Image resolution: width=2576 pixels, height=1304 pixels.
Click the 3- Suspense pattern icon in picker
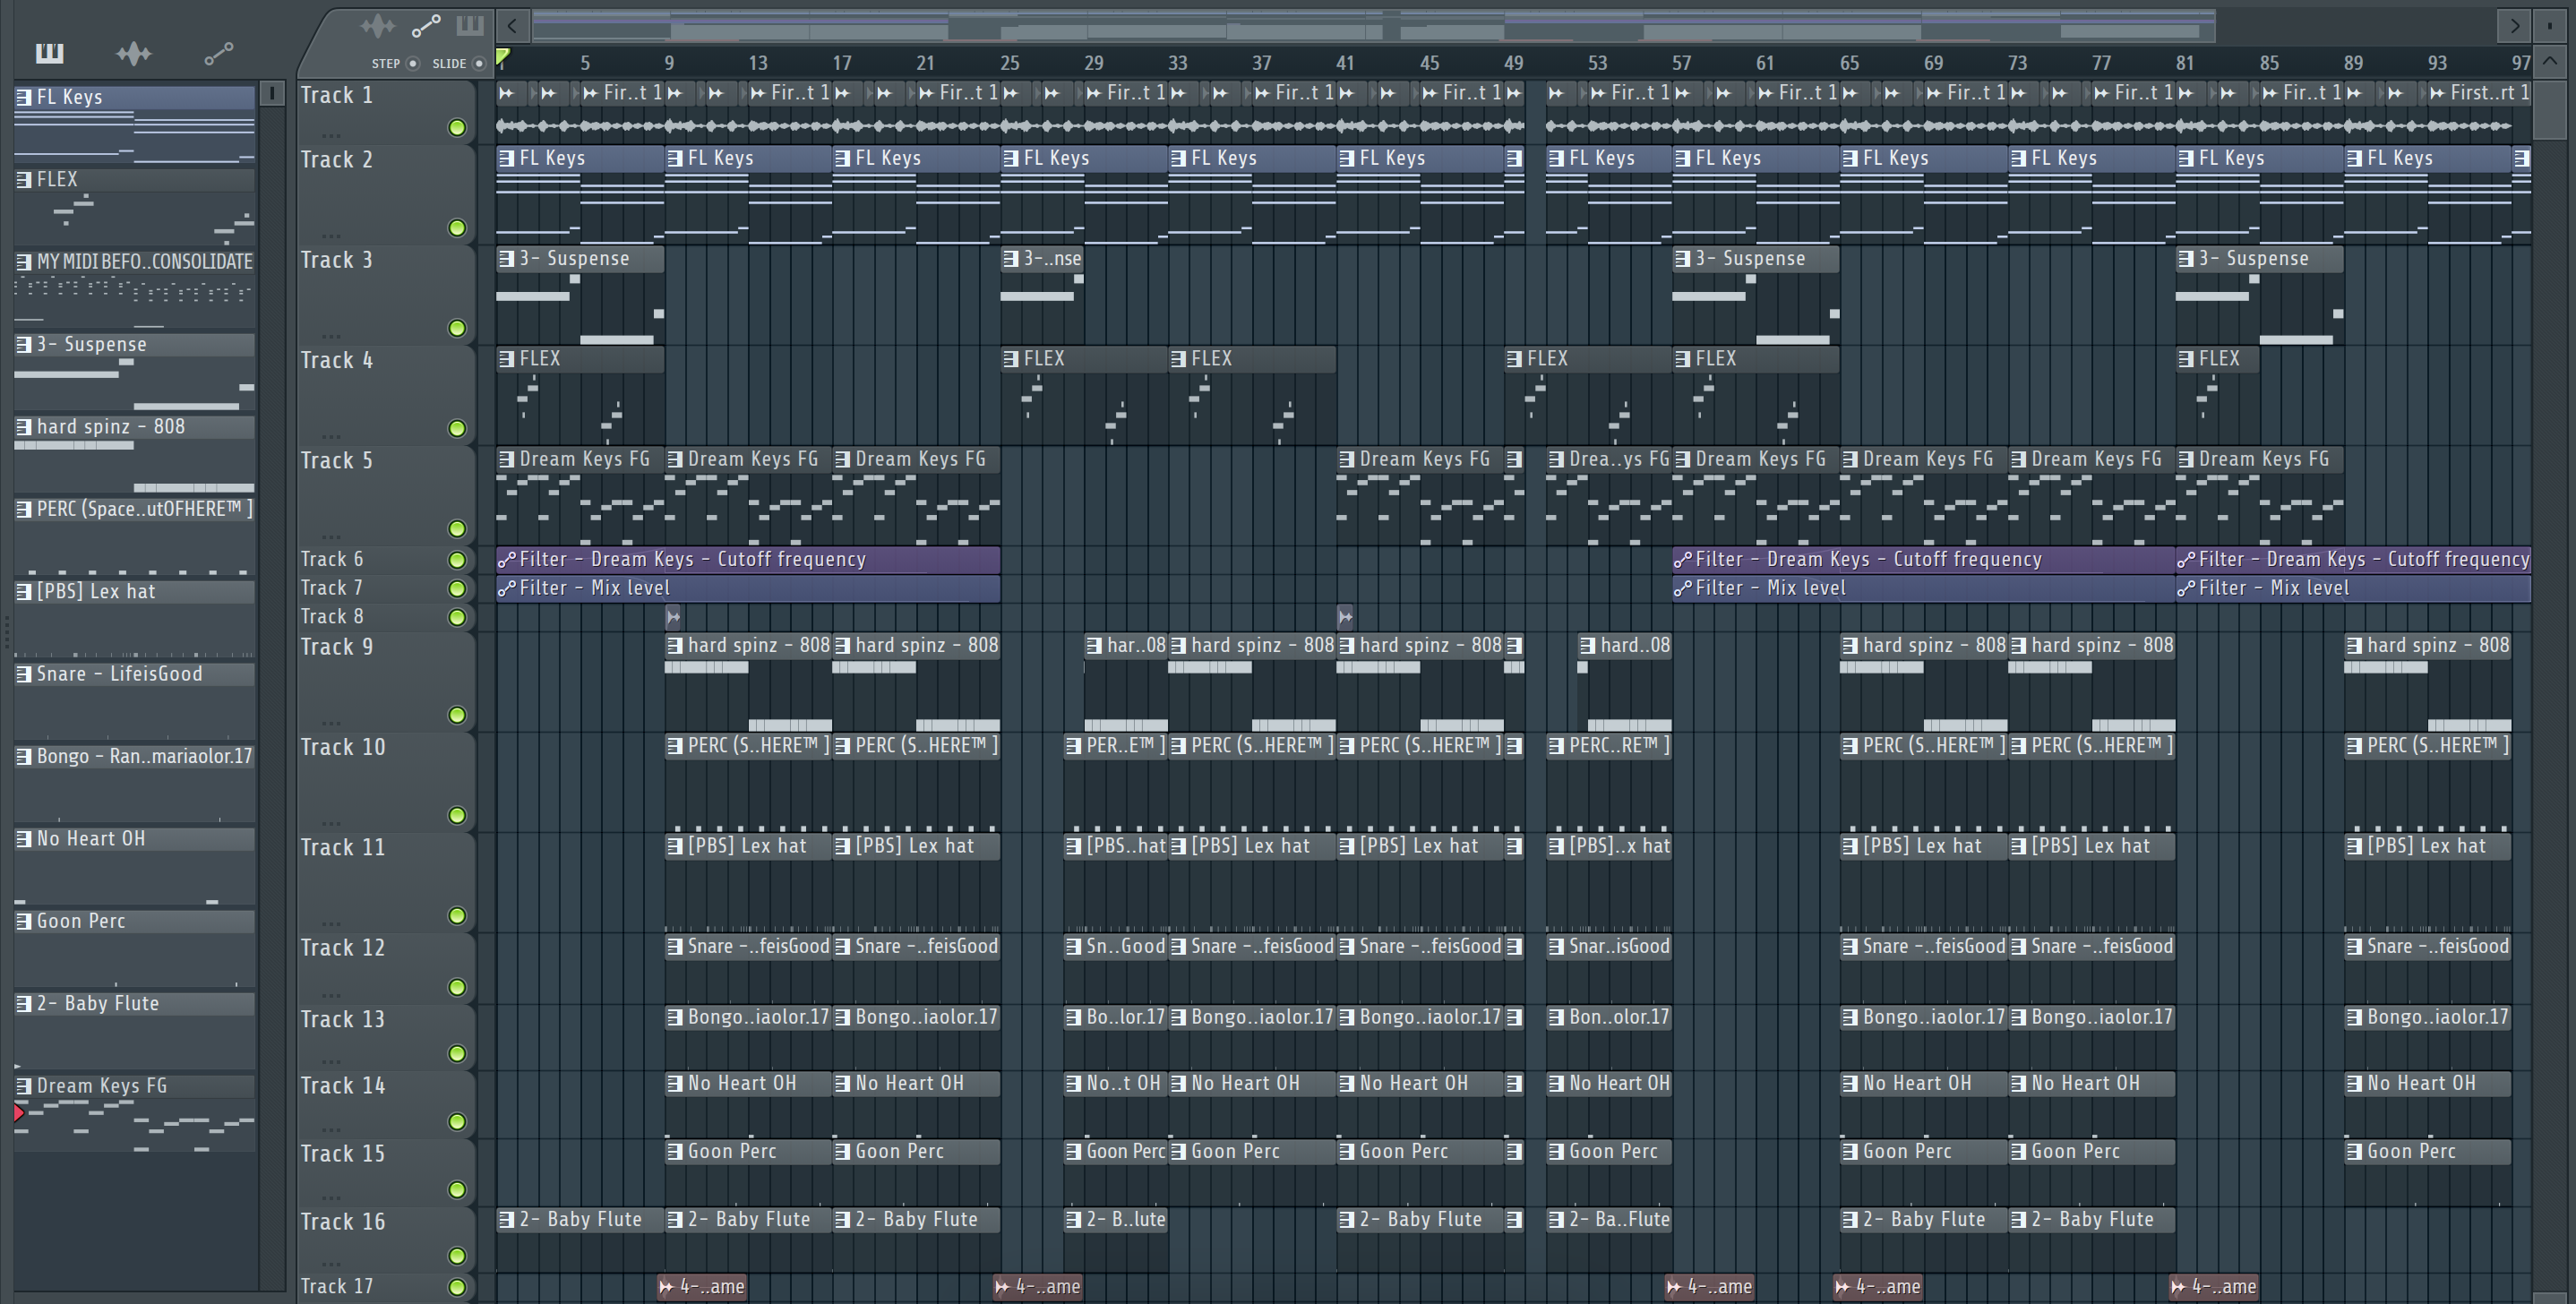(x=23, y=344)
